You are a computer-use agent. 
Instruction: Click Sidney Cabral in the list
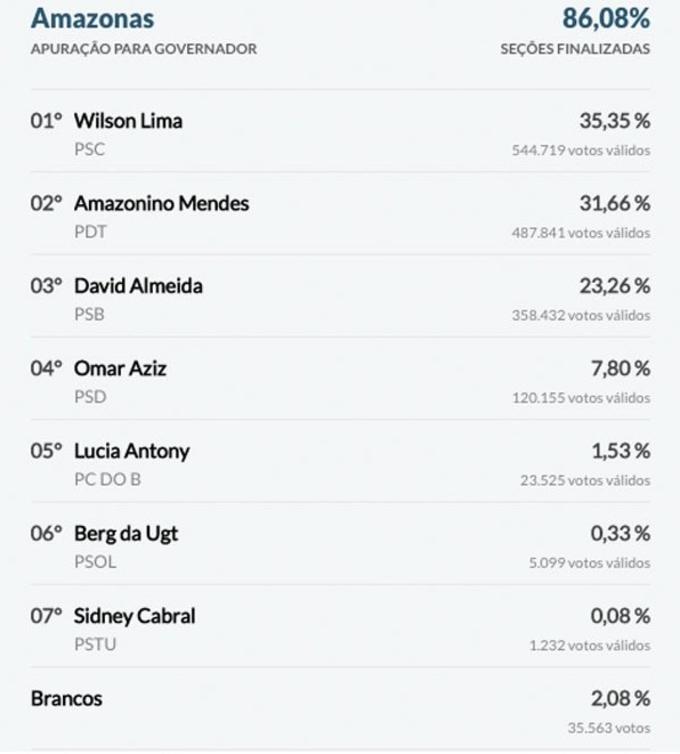(134, 616)
